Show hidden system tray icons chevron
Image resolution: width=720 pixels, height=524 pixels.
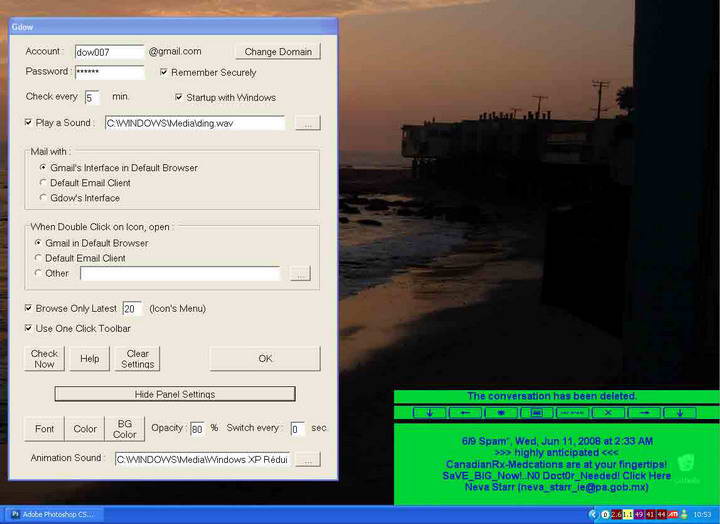[593, 514]
